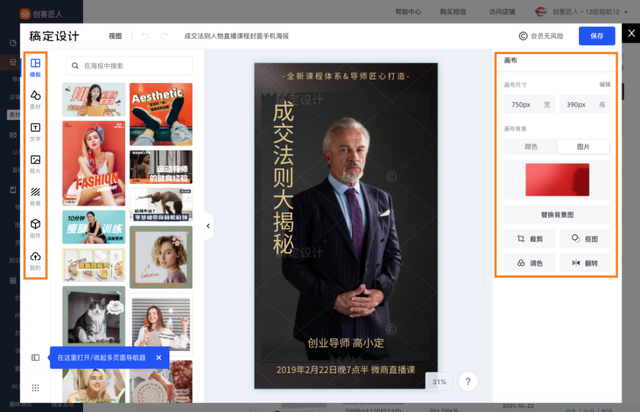Click the red background image preview
640x412 pixels.
click(x=557, y=180)
